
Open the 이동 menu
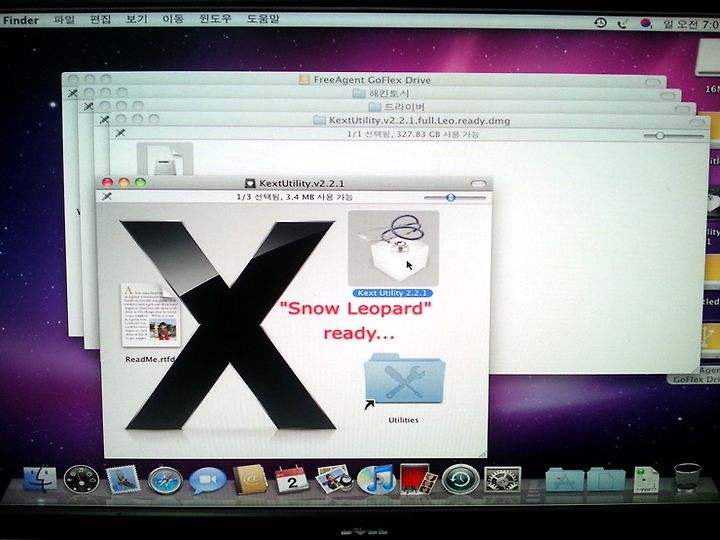173,19
